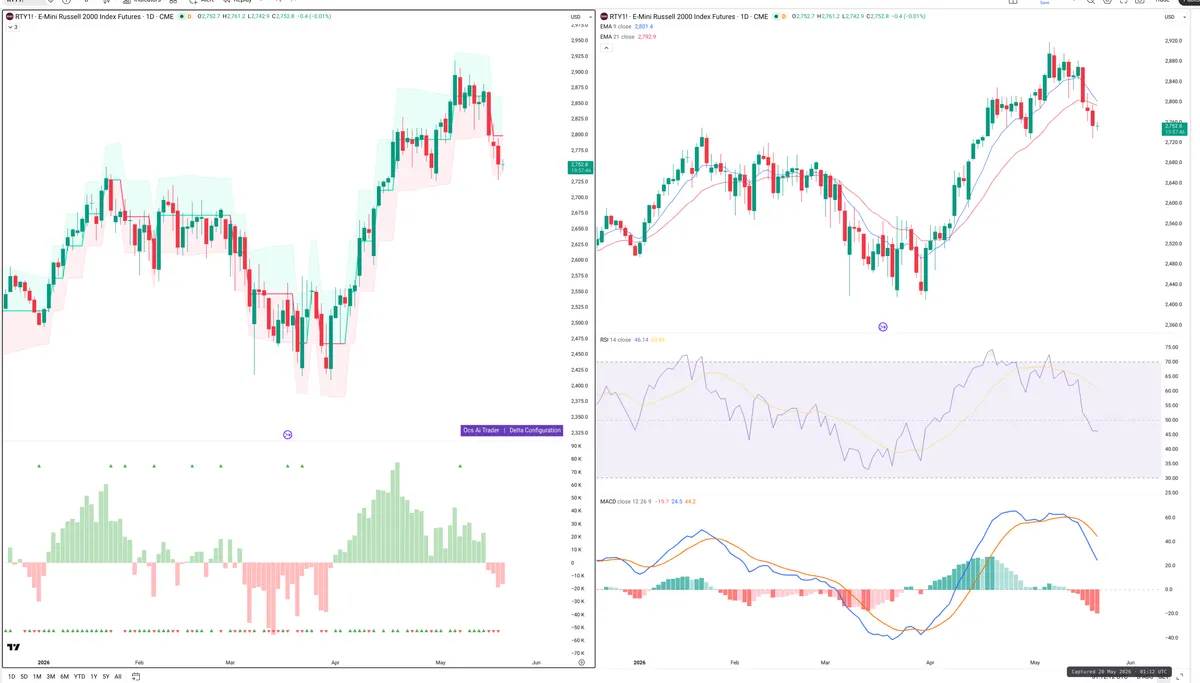Select the 5Y time range

[x=106, y=677]
